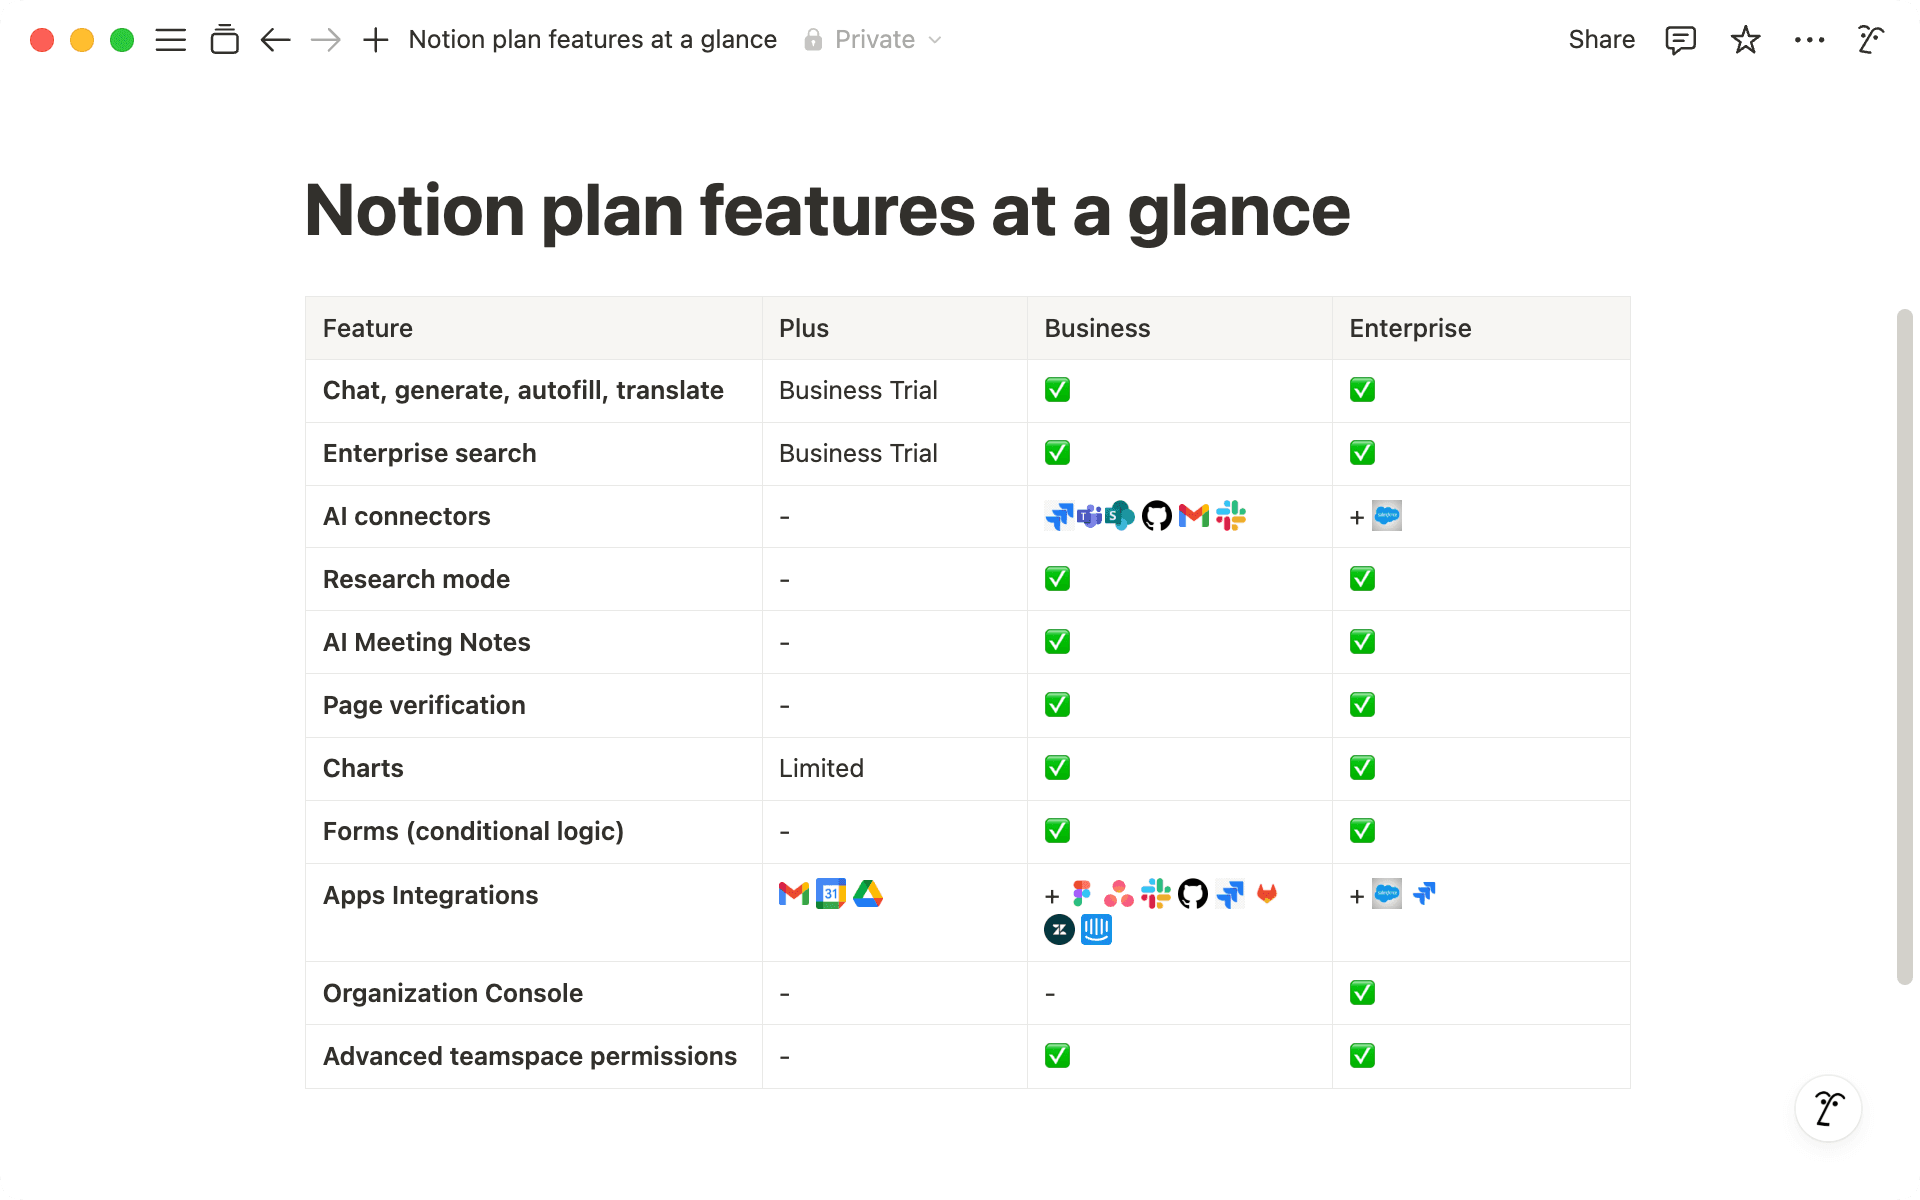1920x1200 pixels.
Task: Click the Business checkmark for Page verification
Action: pos(1057,704)
